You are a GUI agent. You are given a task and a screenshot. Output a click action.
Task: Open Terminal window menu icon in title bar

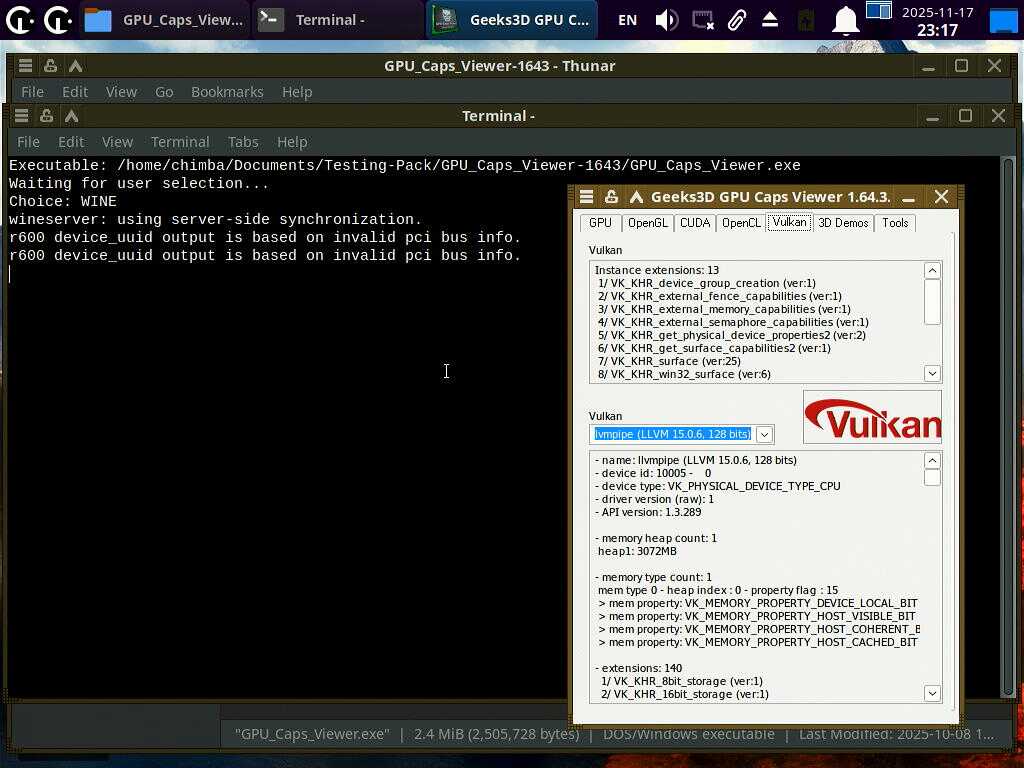tap(22, 116)
